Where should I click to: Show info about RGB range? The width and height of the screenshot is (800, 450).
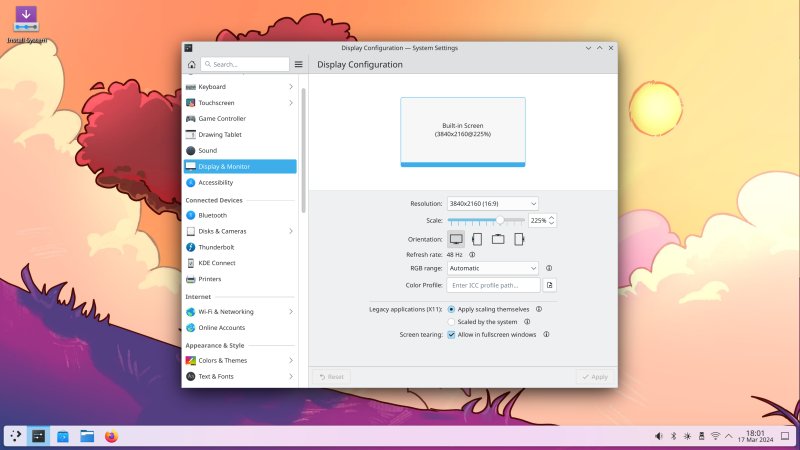click(x=549, y=268)
